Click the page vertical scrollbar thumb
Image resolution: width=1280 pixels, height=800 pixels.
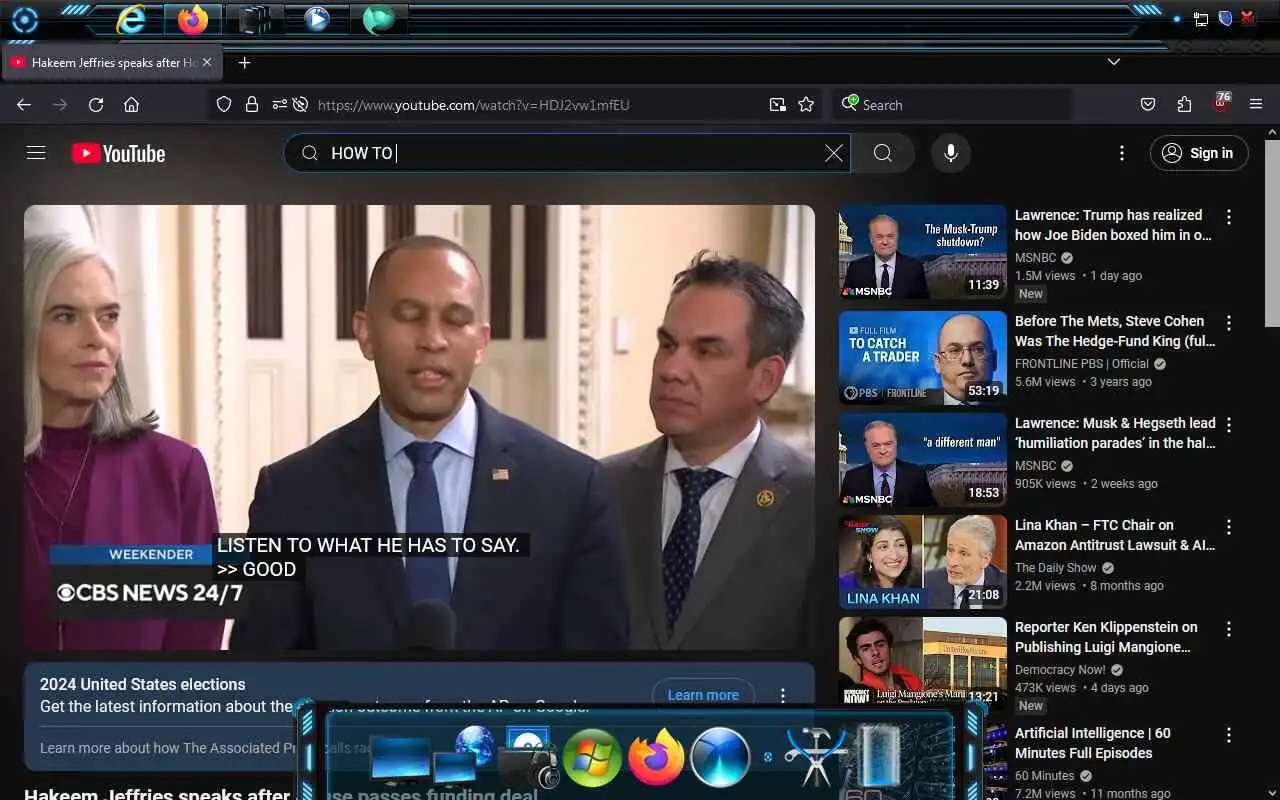pos(1272,233)
